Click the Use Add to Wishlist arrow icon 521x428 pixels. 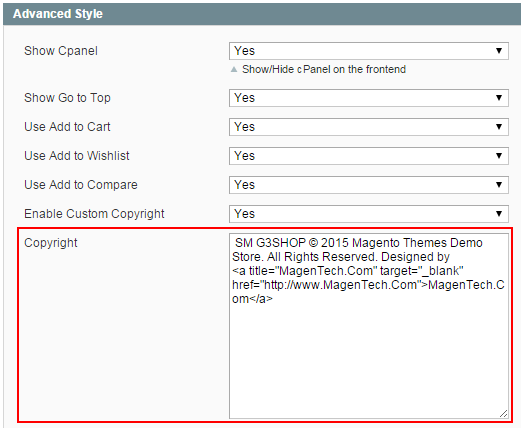pyautogui.click(x=499, y=156)
